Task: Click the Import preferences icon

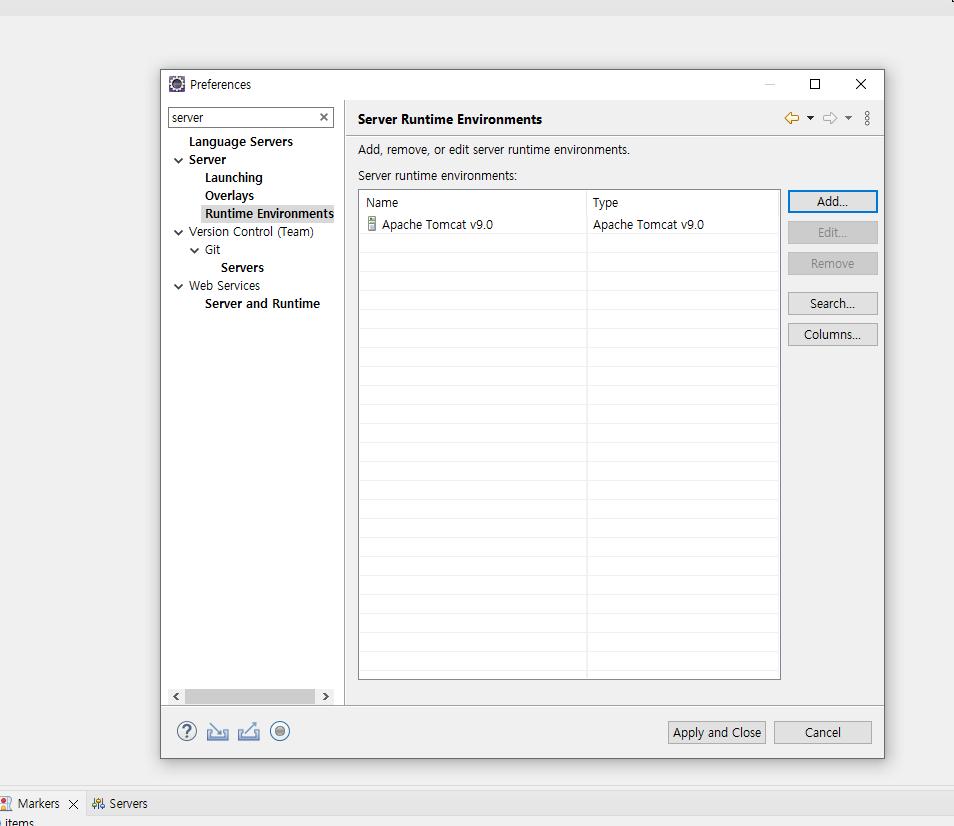Action: click(217, 732)
